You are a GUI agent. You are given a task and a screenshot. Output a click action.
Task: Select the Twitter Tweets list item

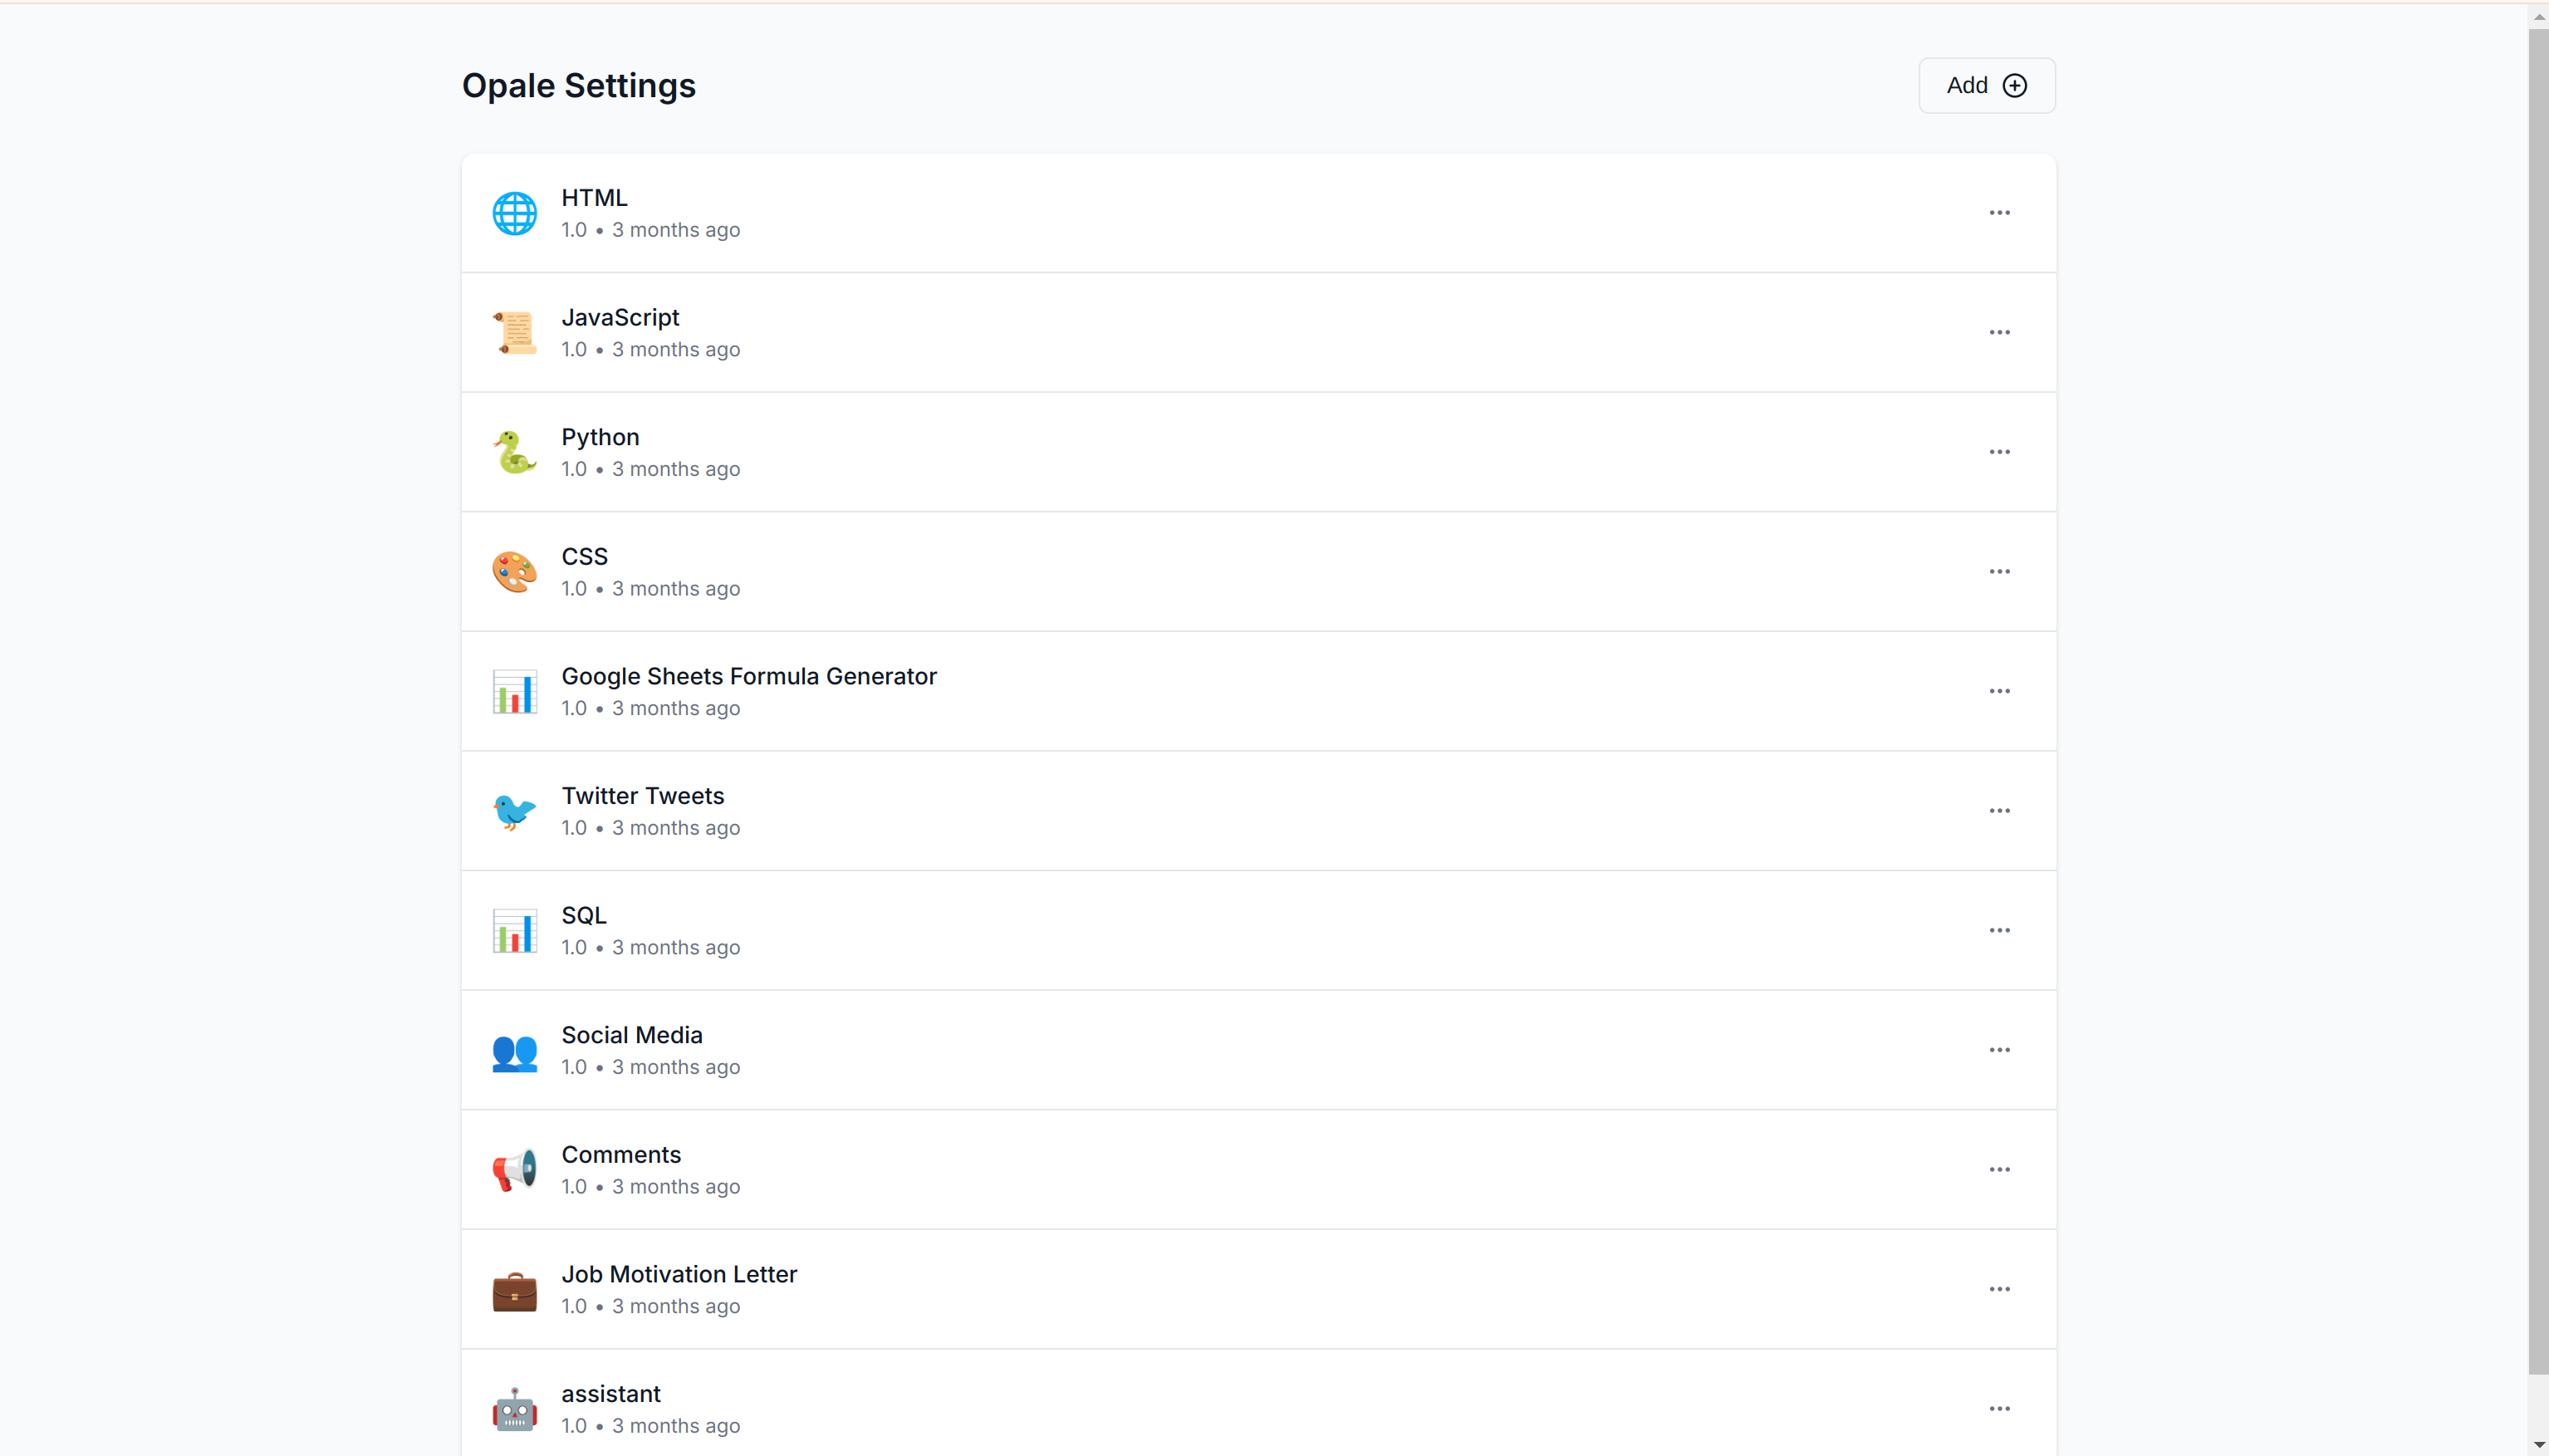coord(642,796)
